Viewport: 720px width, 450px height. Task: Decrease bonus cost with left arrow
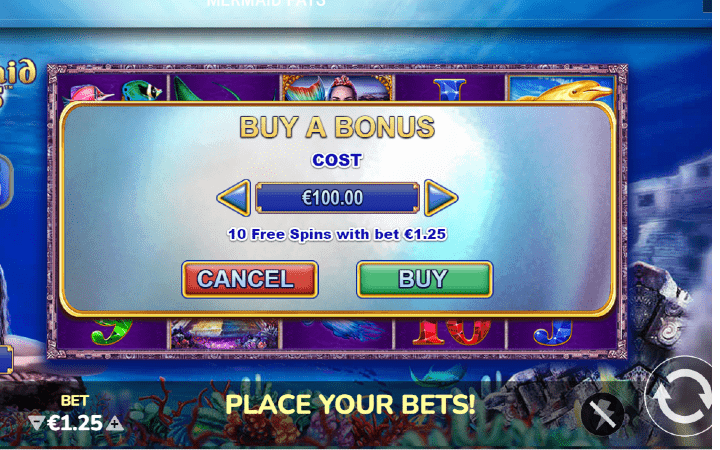234,198
